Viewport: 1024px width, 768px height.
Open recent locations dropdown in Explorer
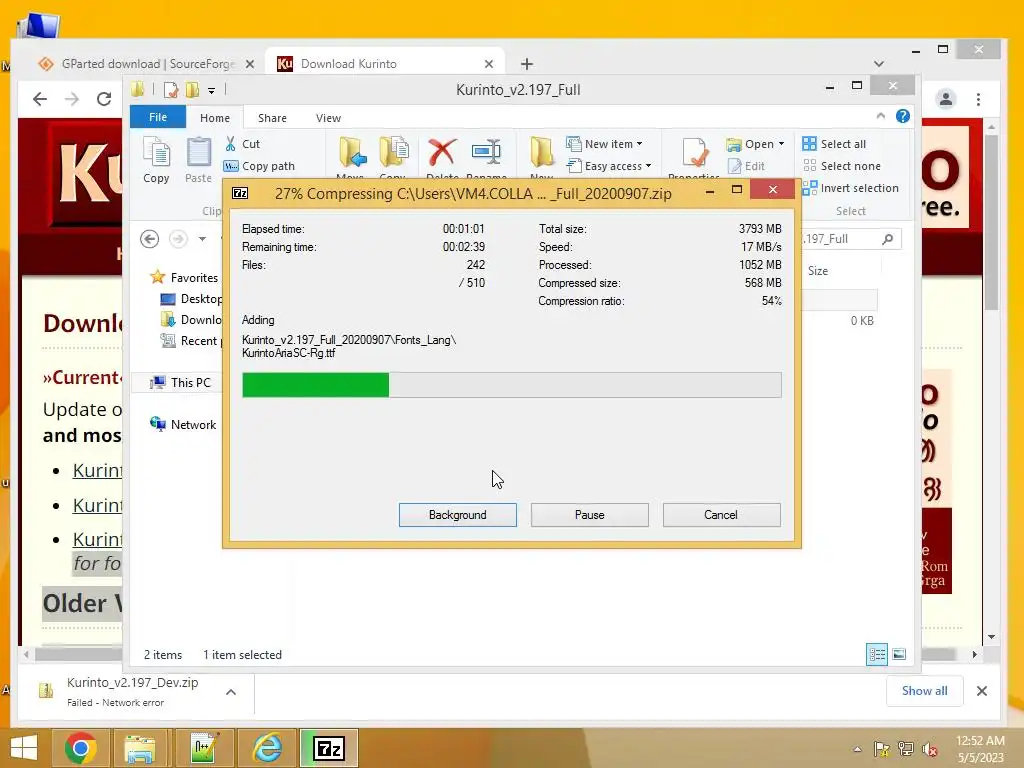[202, 239]
